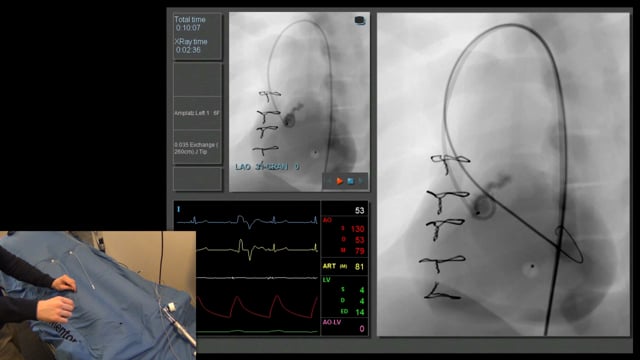The height and width of the screenshot is (360, 640).
Task: Stop the cine loop with the blue square button
Action: 351,181
